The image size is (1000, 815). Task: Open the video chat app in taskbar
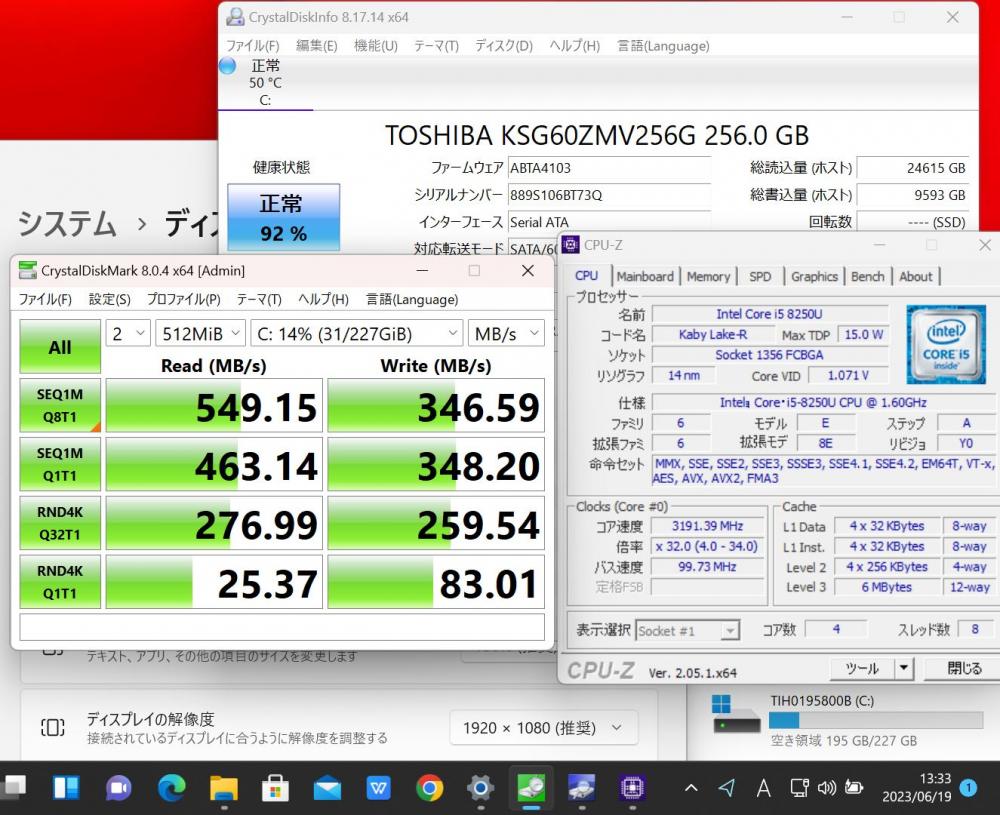[119, 788]
